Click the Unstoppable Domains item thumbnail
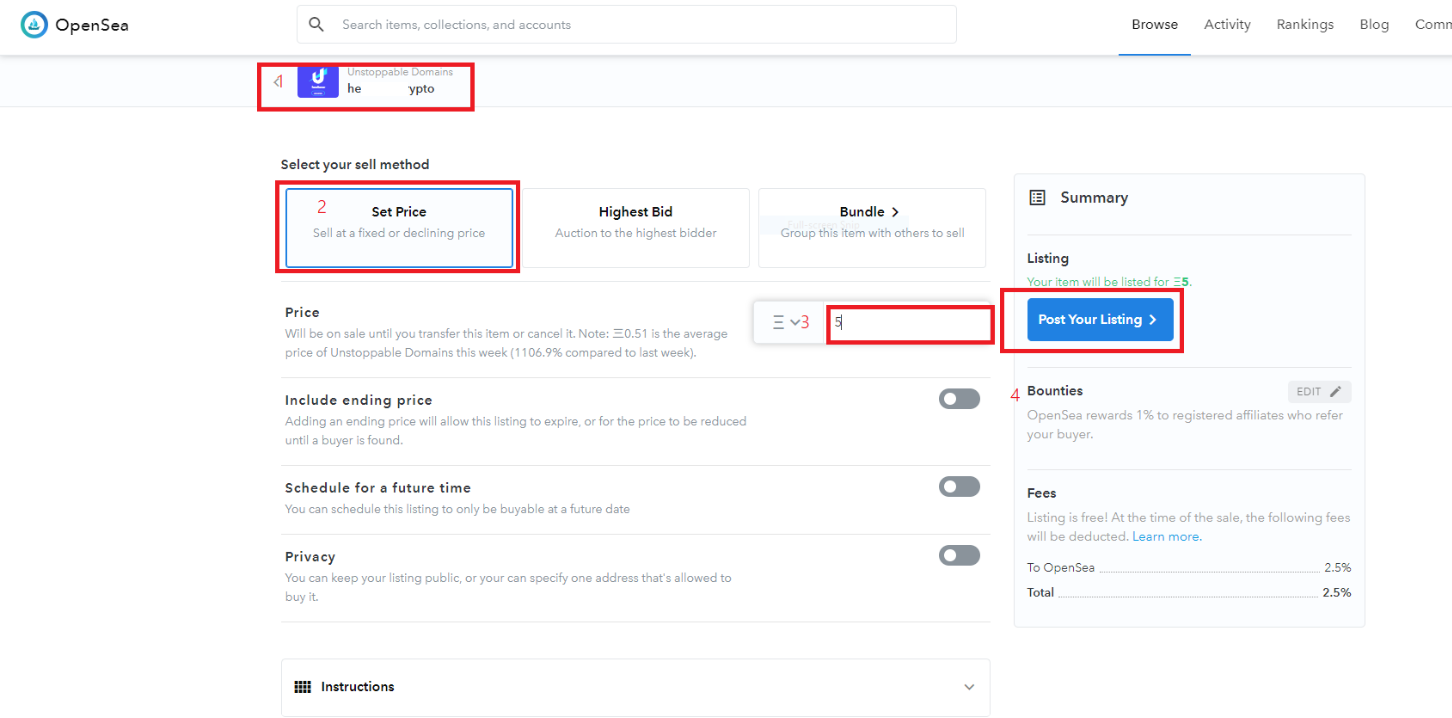The width and height of the screenshot is (1452, 718). pos(318,81)
